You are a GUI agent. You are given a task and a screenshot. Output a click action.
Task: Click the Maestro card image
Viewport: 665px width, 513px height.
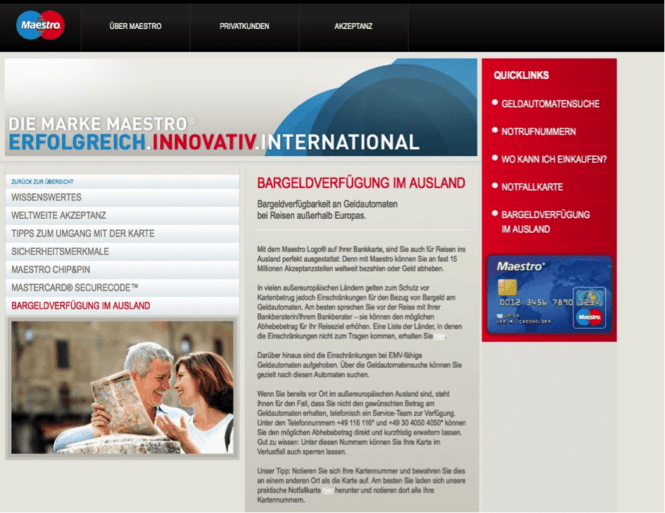[x=550, y=294]
